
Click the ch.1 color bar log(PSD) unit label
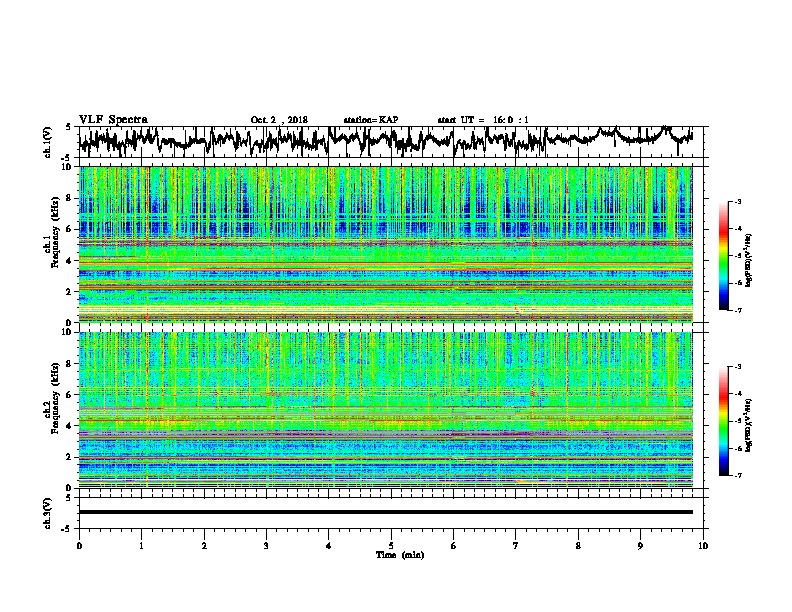(x=749, y=261)
